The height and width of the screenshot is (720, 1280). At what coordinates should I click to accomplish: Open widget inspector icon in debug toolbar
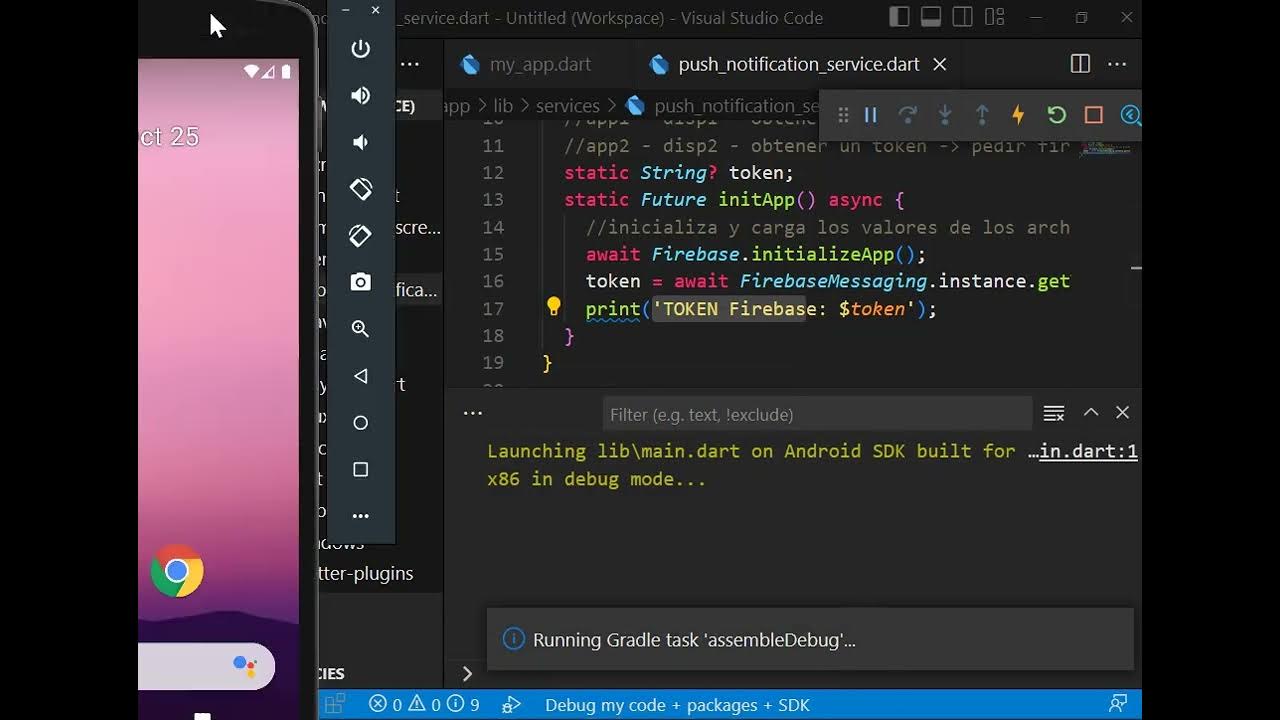point(1130,115)
